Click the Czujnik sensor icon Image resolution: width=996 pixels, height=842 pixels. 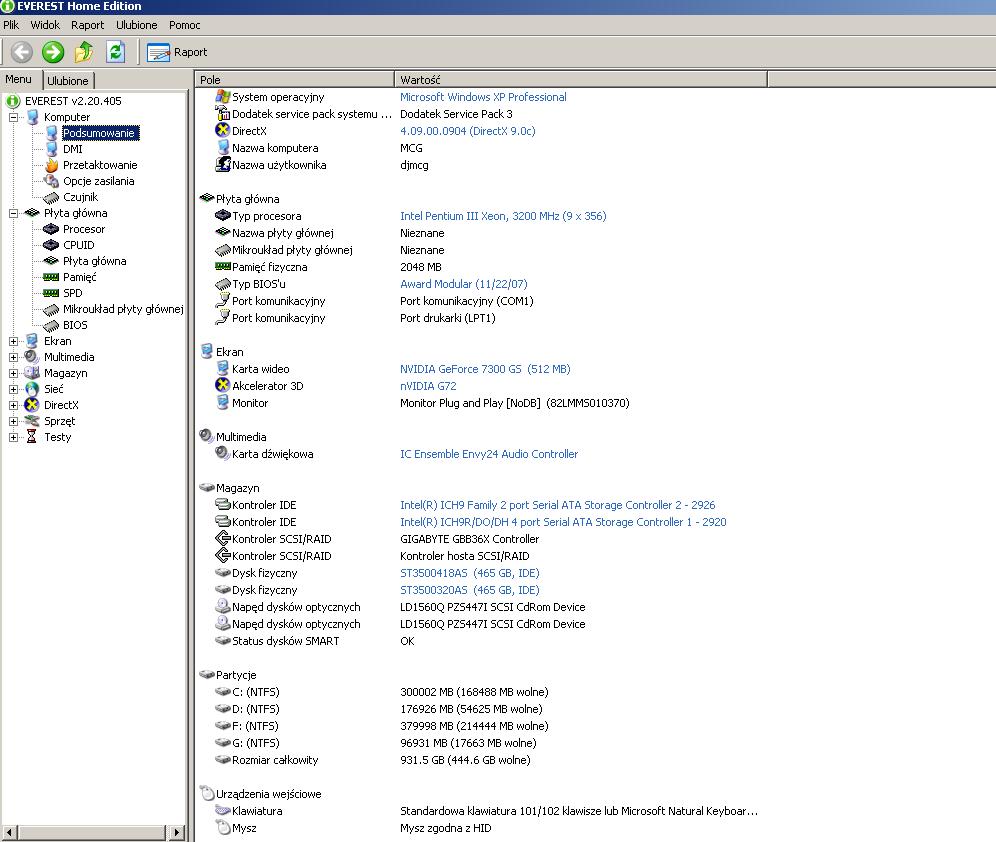51,197
